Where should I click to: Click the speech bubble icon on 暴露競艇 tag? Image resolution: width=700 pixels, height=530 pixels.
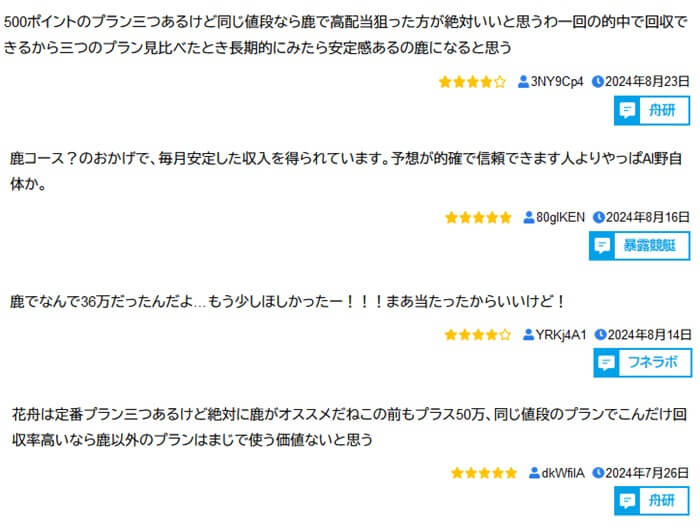coord(602,245)
